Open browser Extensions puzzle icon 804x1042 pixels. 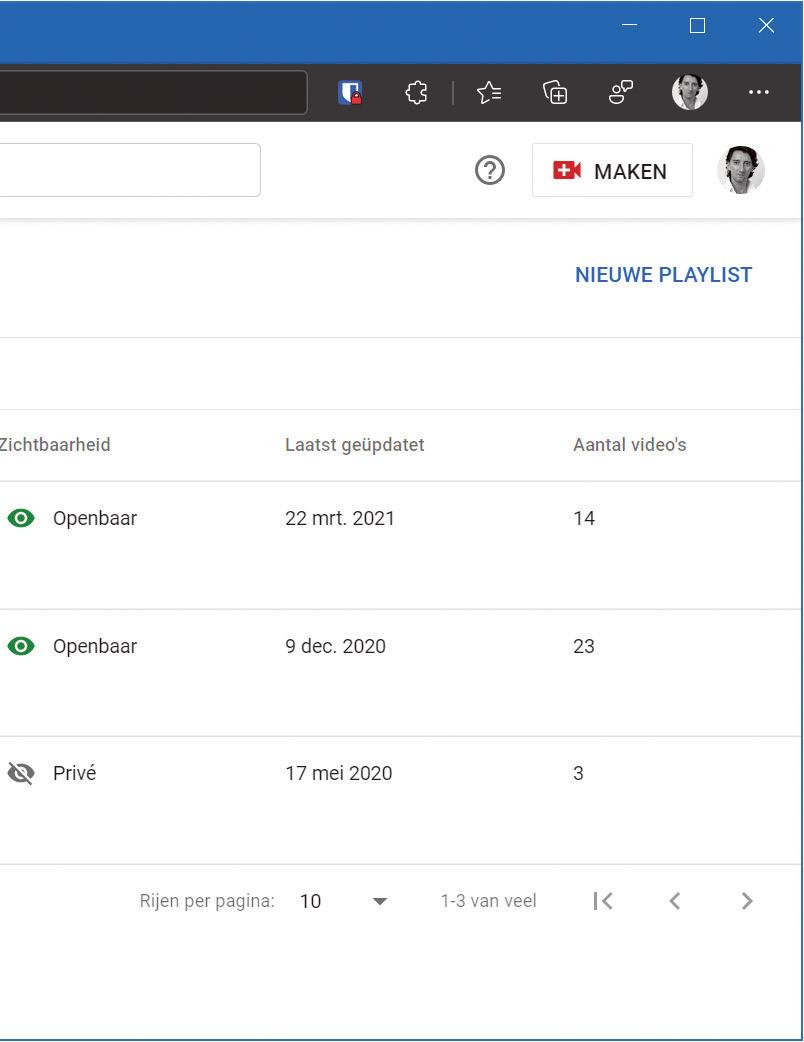point(417,92)
